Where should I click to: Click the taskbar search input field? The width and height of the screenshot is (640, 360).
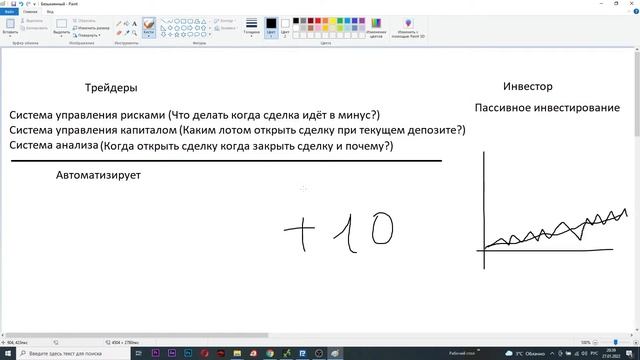pyautogui.click(x=73, y=353)
